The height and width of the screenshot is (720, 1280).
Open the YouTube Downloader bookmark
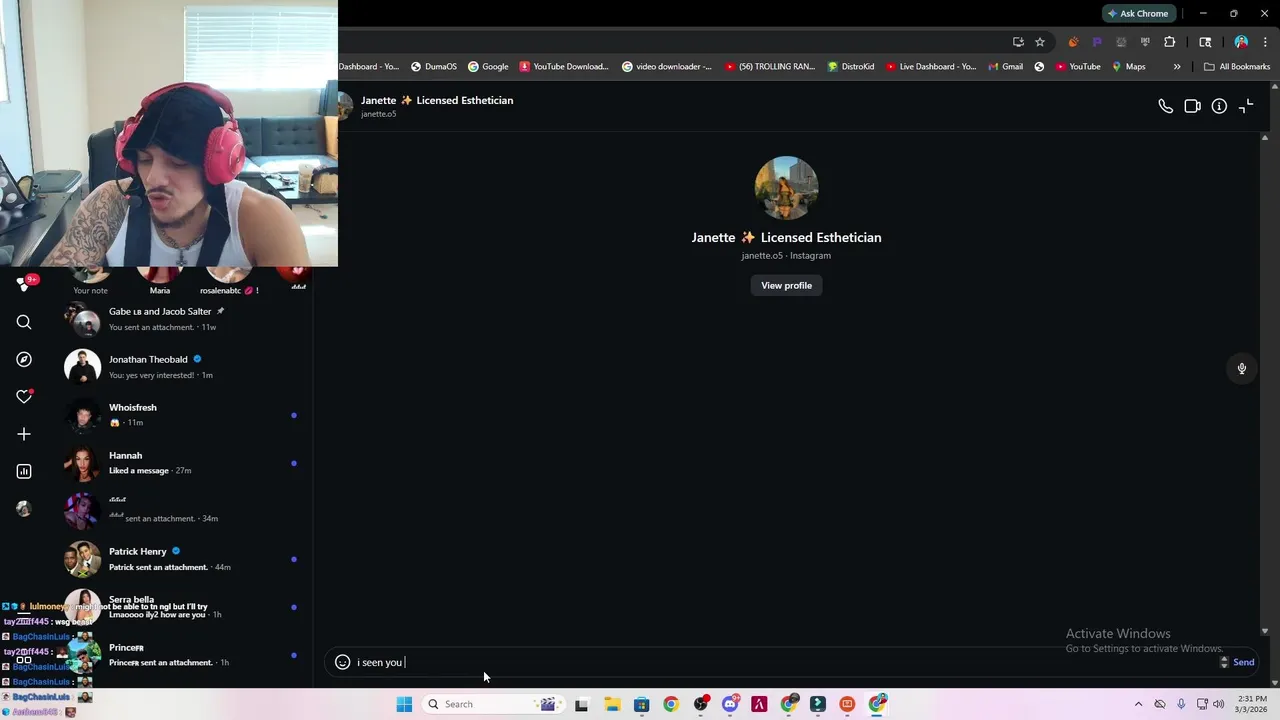click(x=564, y=67)
